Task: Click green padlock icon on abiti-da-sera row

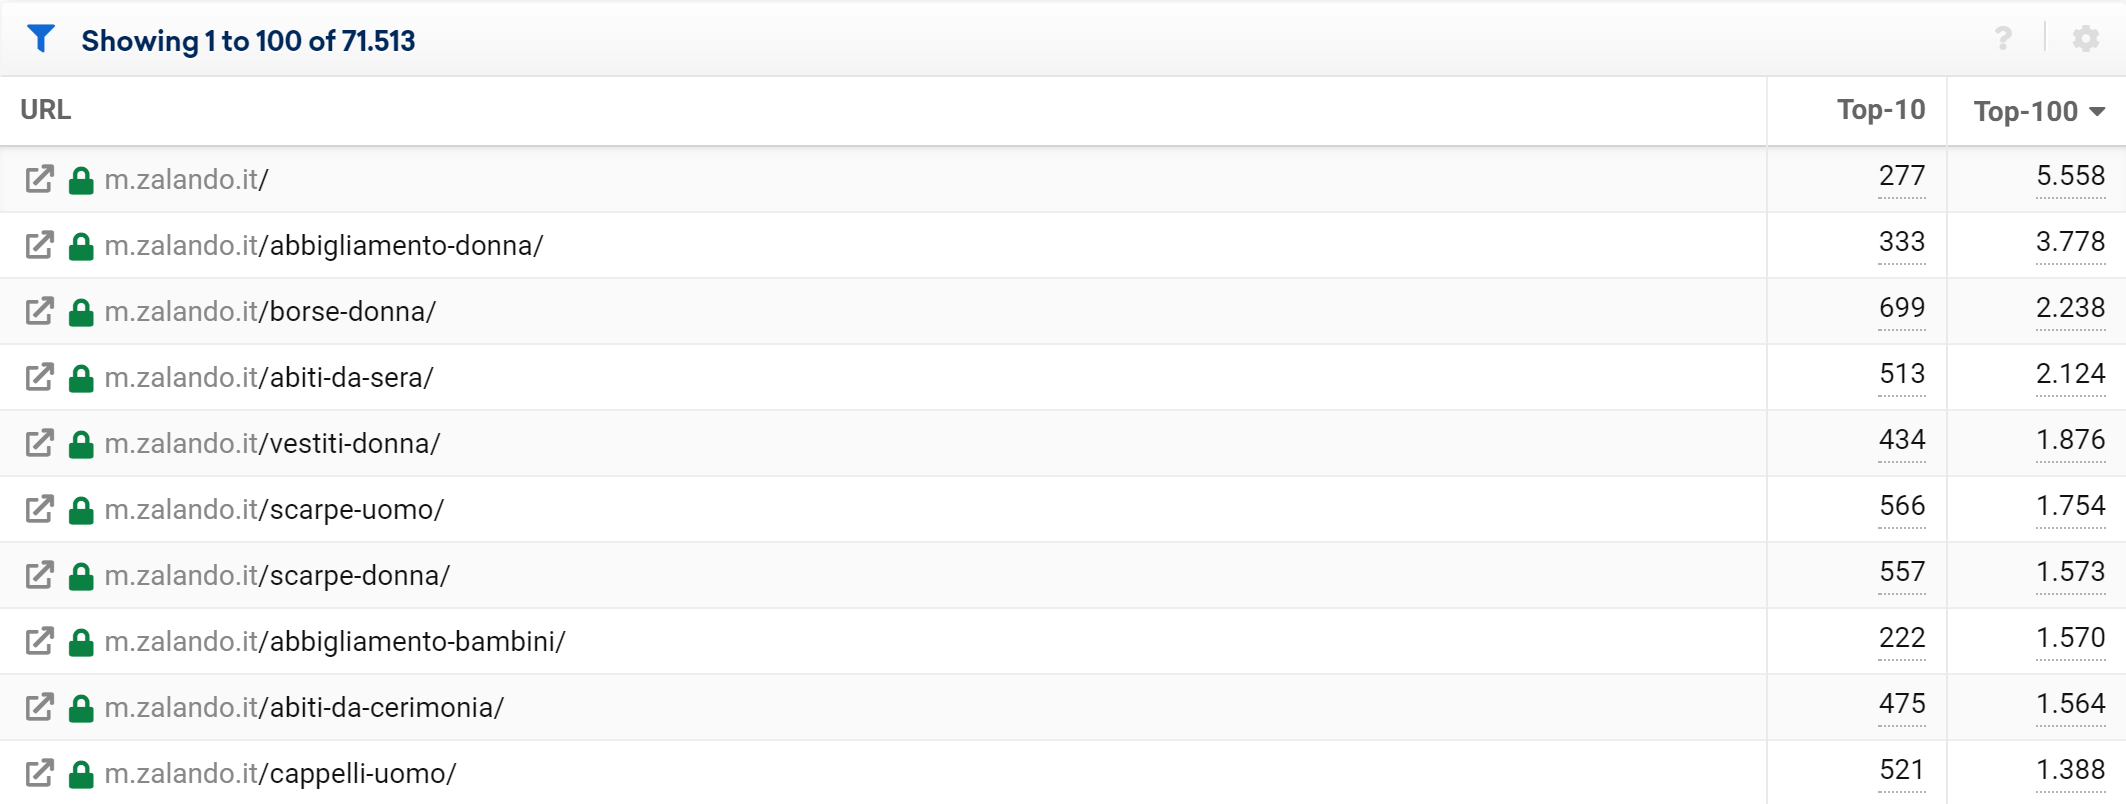Action: pos(81,378)
